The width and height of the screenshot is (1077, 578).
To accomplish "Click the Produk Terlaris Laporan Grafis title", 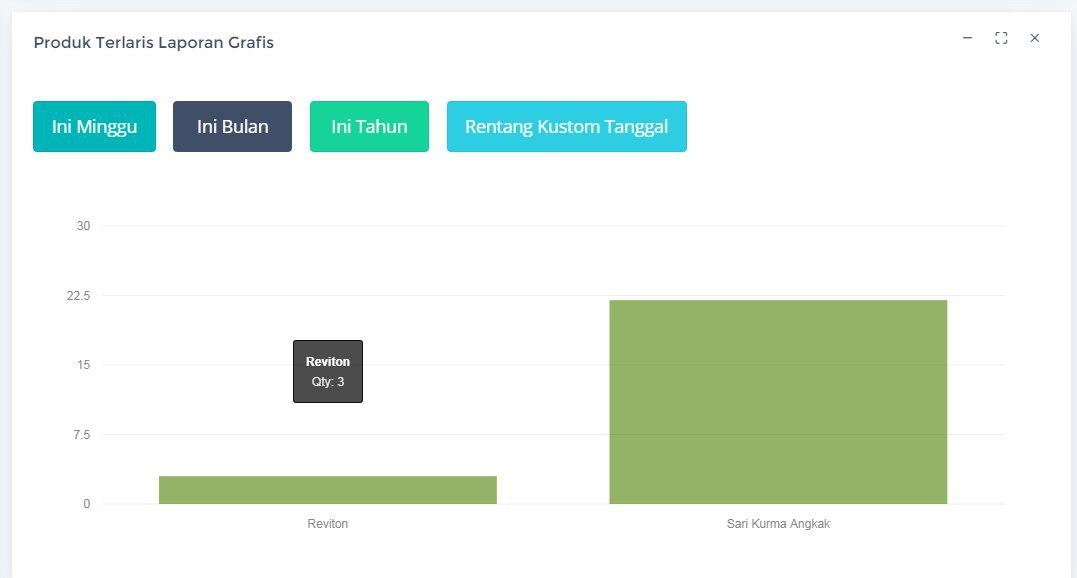I will coord(154,43).
